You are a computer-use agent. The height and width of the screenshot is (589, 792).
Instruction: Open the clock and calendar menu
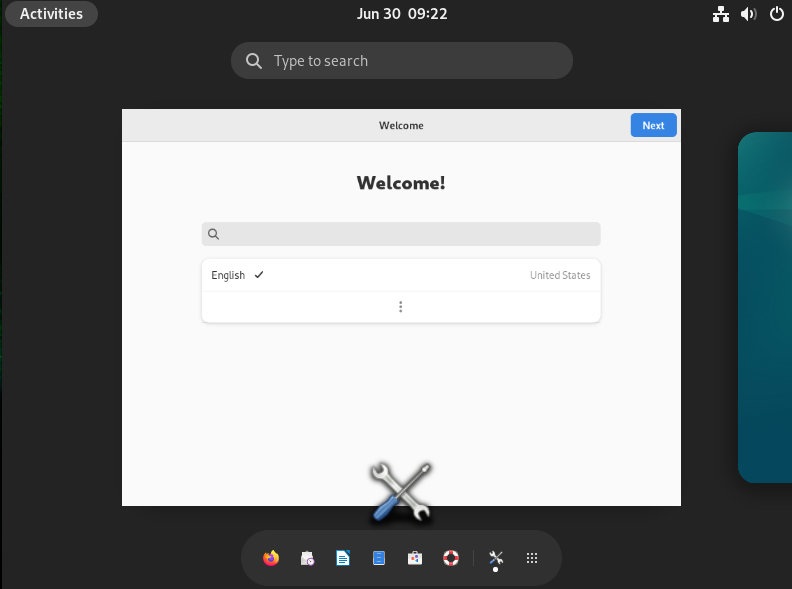click(x=402, y=14)
